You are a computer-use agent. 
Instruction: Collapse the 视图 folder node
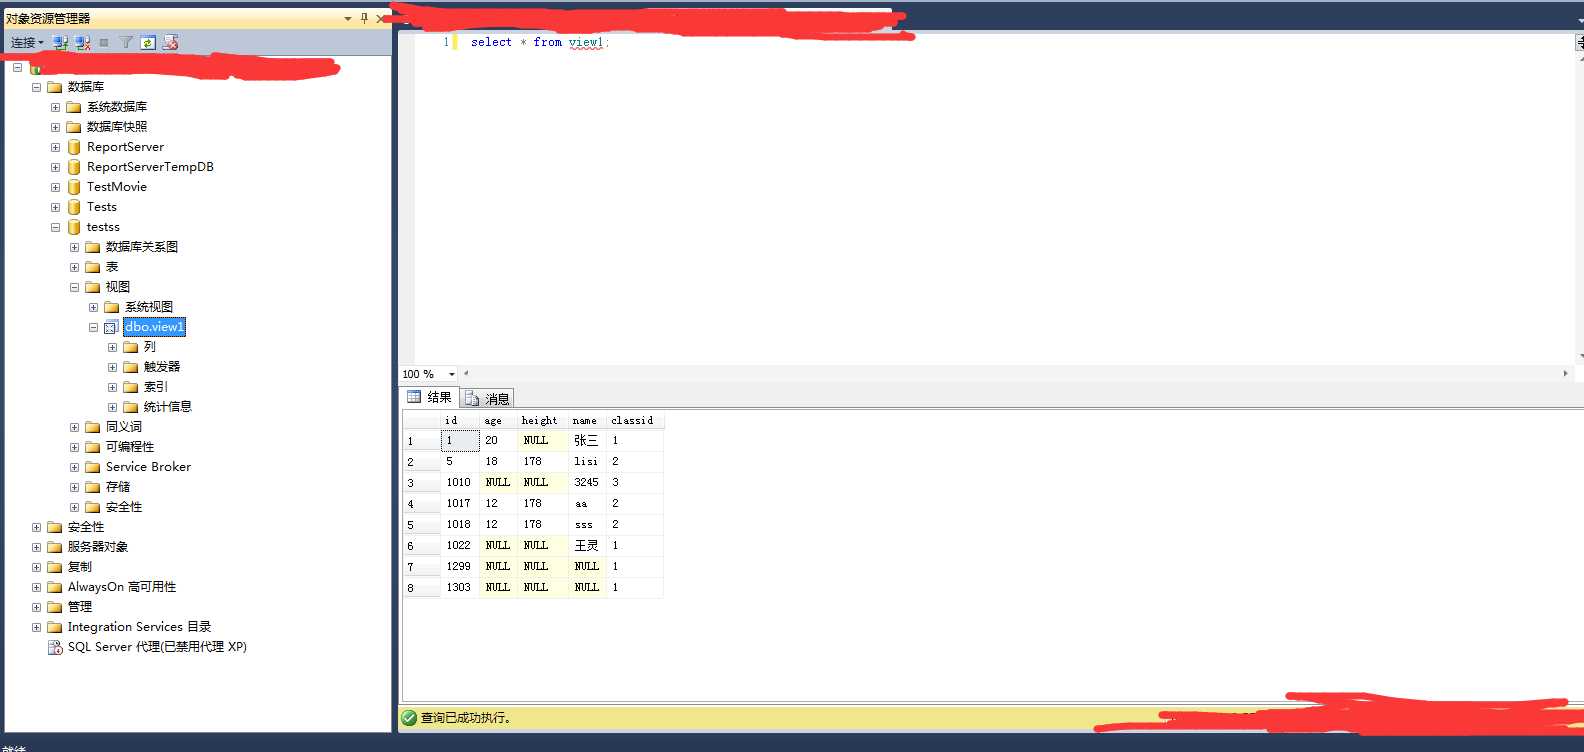[x=74, y=287]
